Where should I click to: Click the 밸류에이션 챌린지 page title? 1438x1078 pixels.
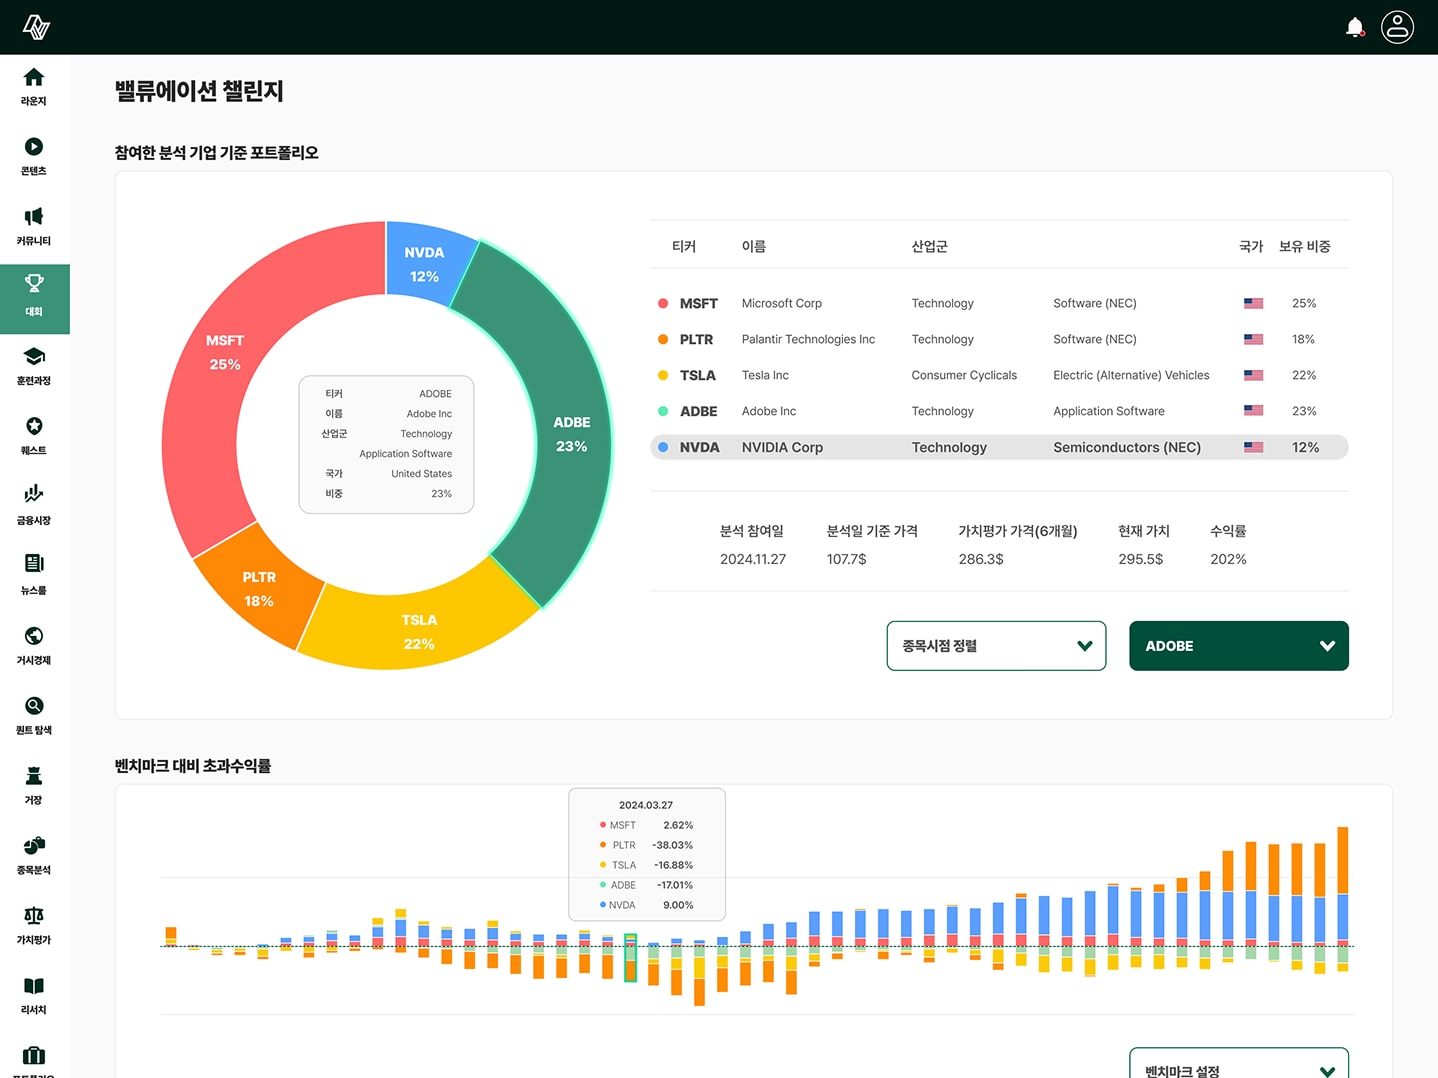(199, 91)
